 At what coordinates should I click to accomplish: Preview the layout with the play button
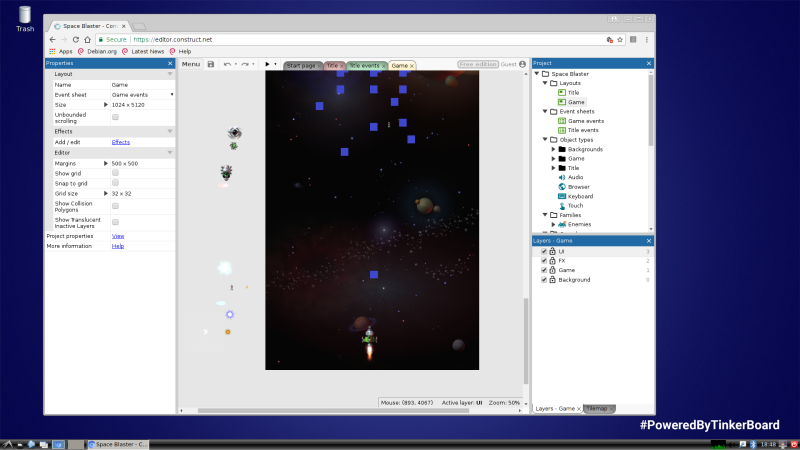267,64
